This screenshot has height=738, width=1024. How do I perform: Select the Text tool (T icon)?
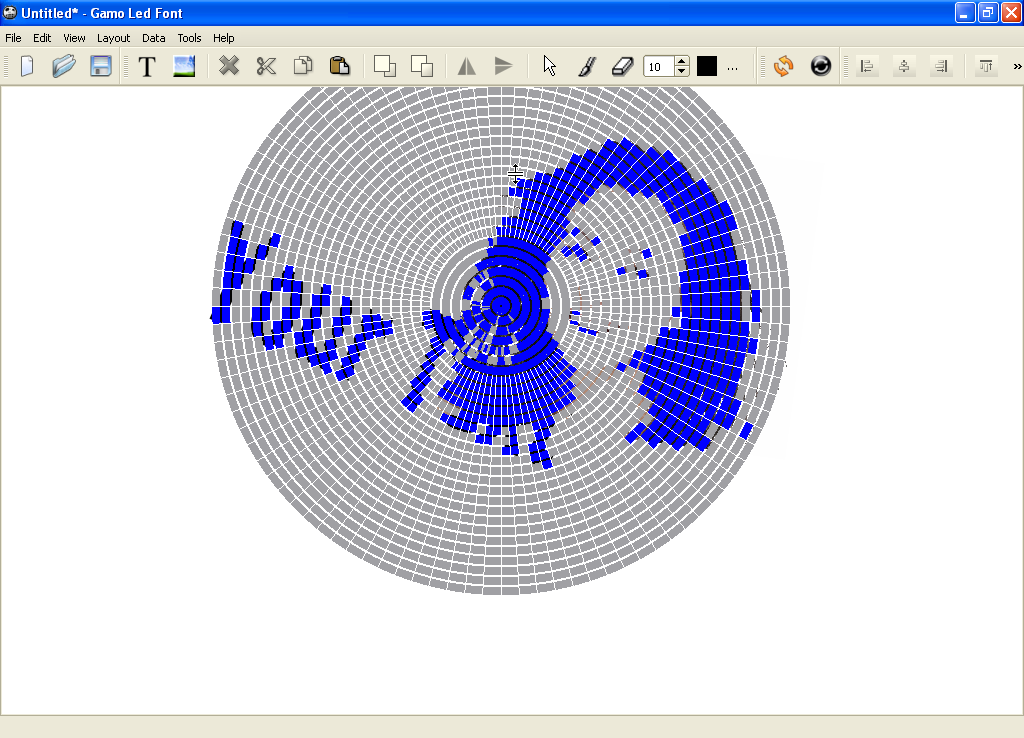point(147,66)
